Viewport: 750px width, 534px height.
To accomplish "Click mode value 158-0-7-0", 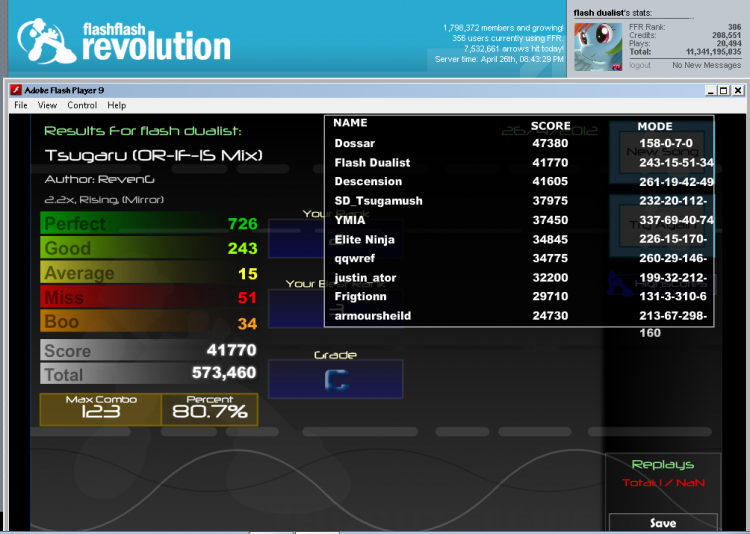I will coord(666,143).
